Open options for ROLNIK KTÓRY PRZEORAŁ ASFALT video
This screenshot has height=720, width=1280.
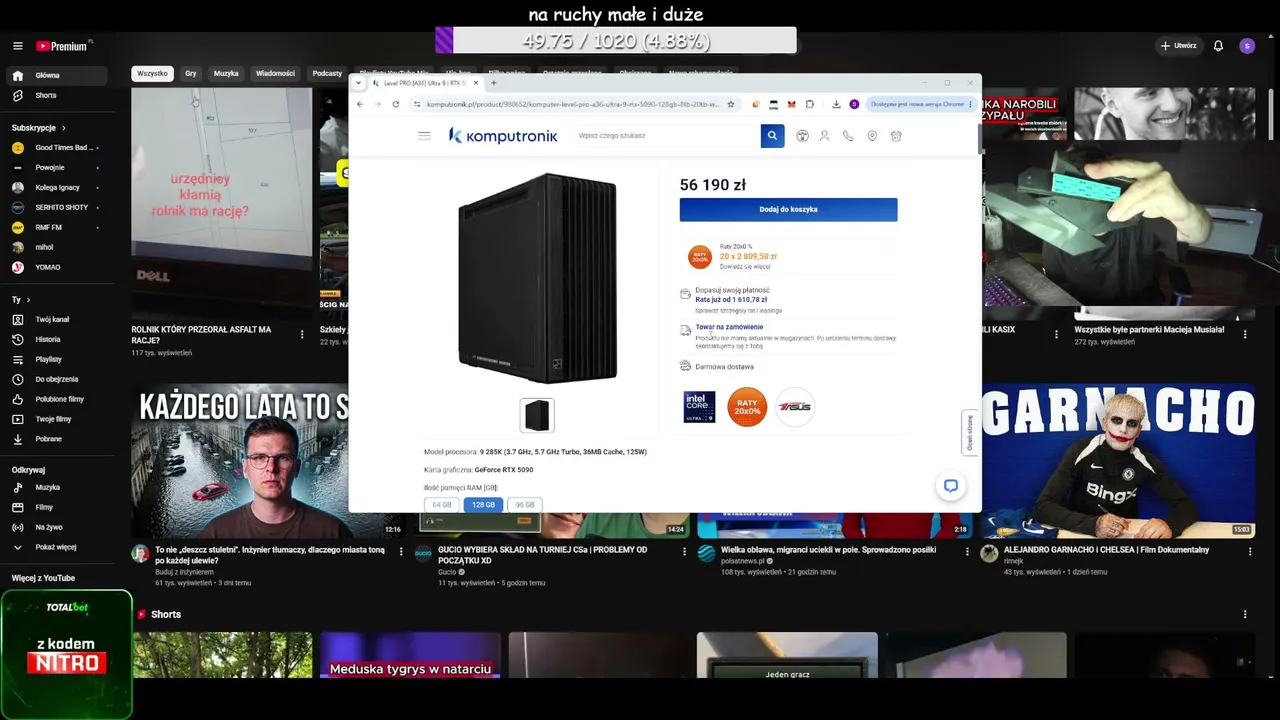302,335
